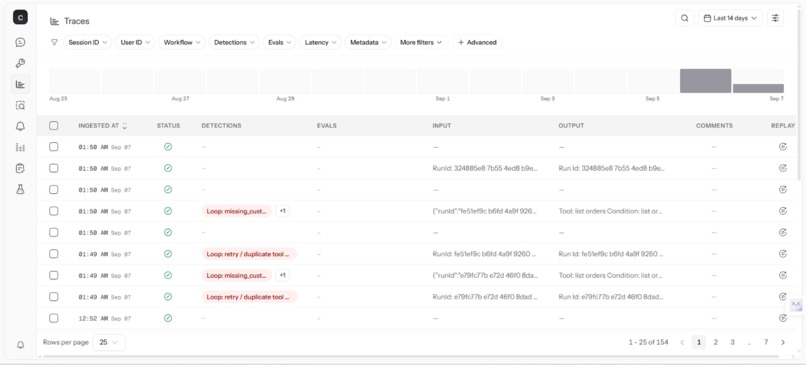Open the Evals filter dropdown
806x365 pixels.
(279, 42)
